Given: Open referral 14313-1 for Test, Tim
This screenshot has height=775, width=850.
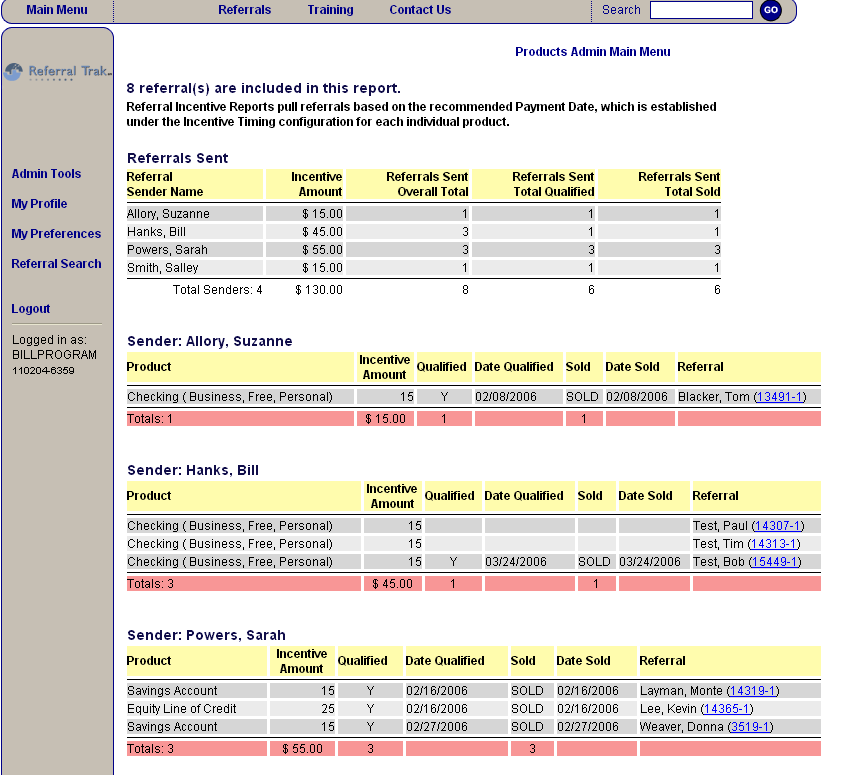Looking at the screenshot, I should tap(774, 544).
